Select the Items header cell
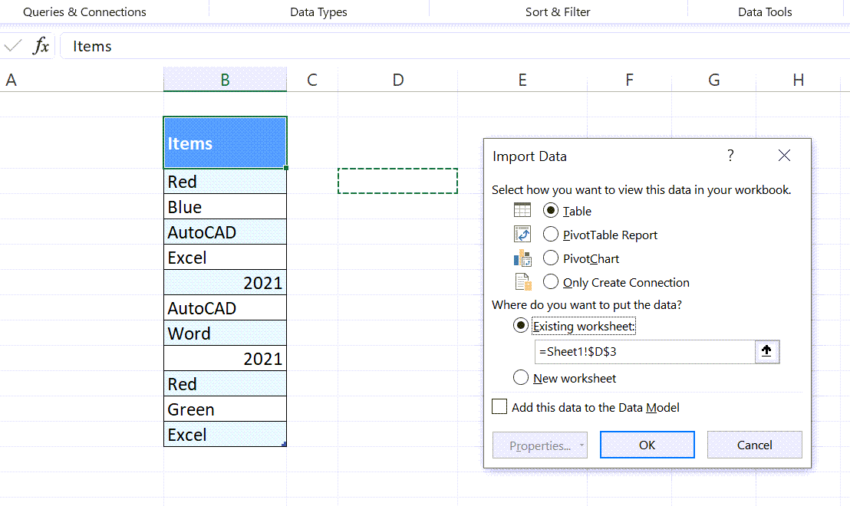The width and height of the screenshot is (850, 506). [225, 143]
